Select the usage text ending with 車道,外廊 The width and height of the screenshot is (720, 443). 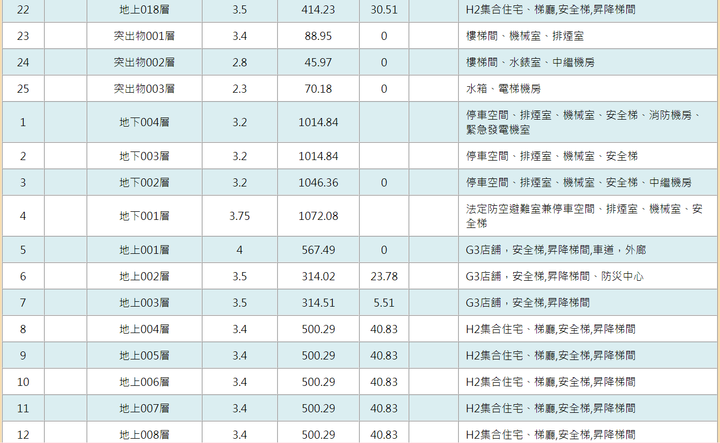[x=556, y=250]
